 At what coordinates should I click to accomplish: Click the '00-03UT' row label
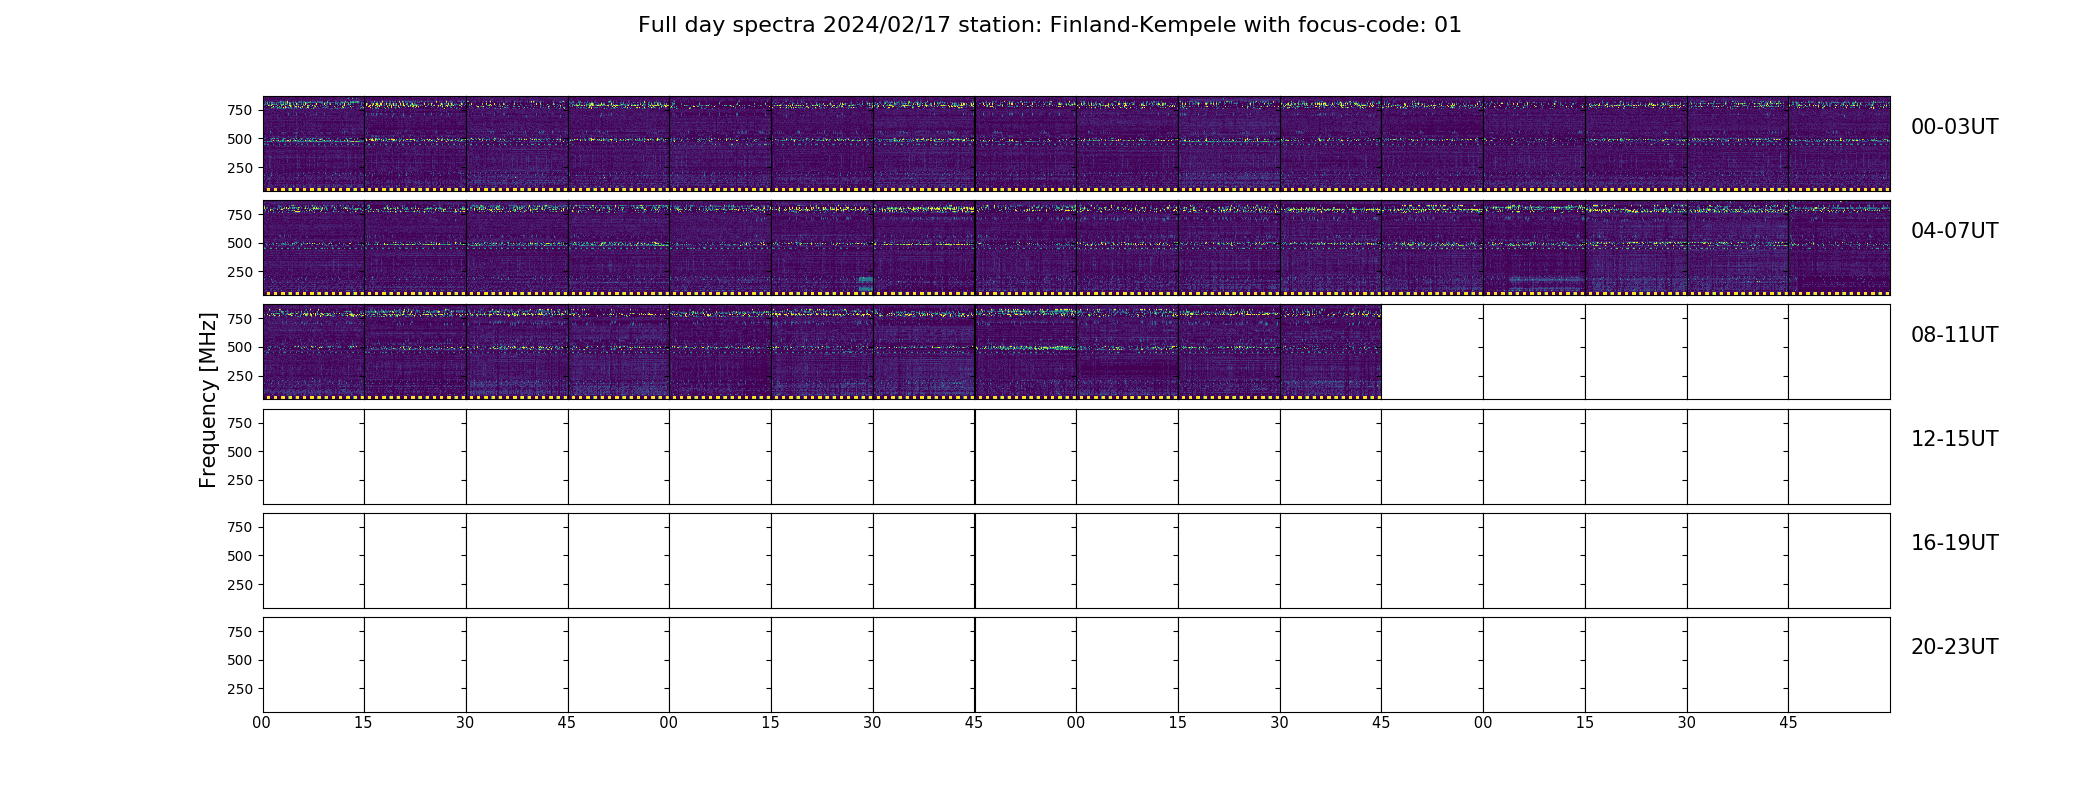pos(1954,127)
